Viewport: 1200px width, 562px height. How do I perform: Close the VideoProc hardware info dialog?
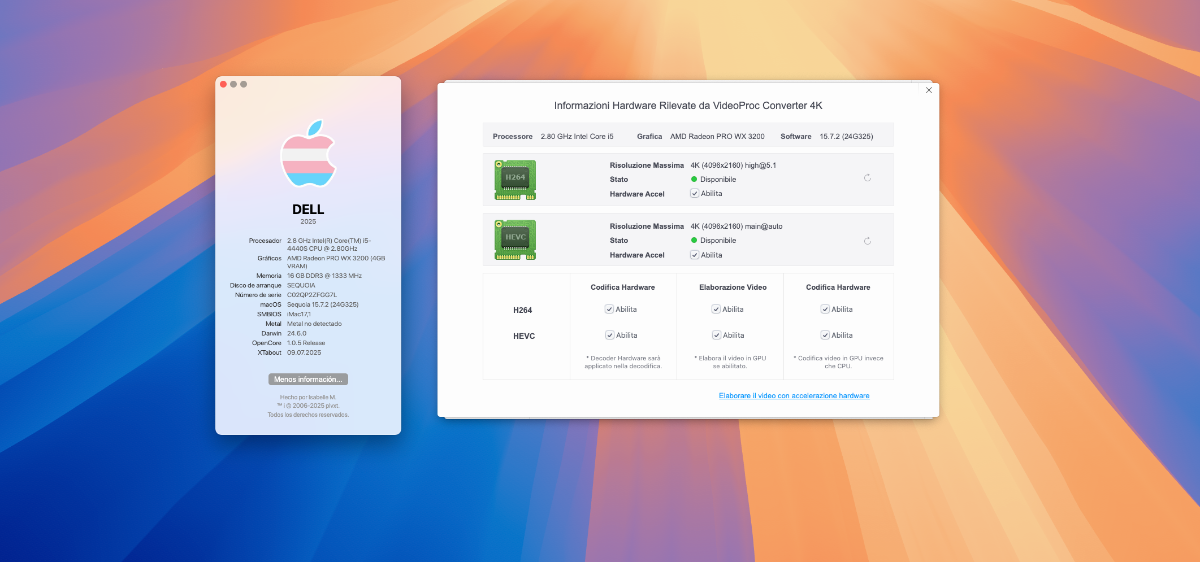[929, 90]
